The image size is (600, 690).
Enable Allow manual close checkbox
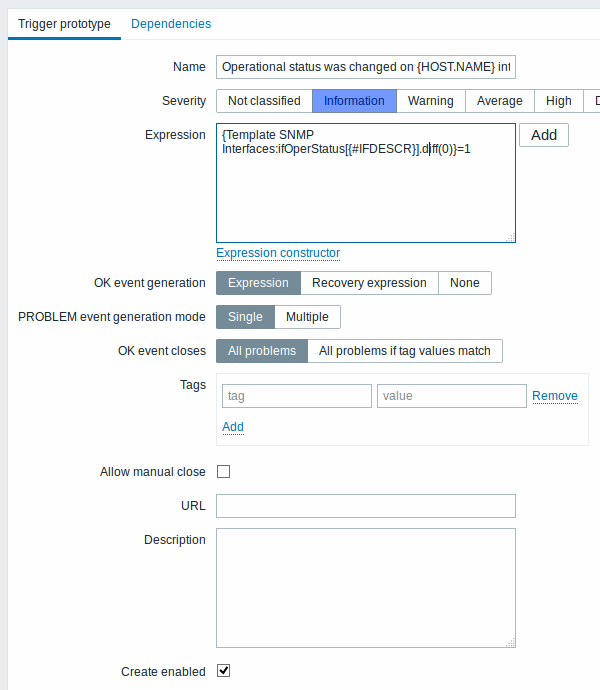tap(224, 472)
